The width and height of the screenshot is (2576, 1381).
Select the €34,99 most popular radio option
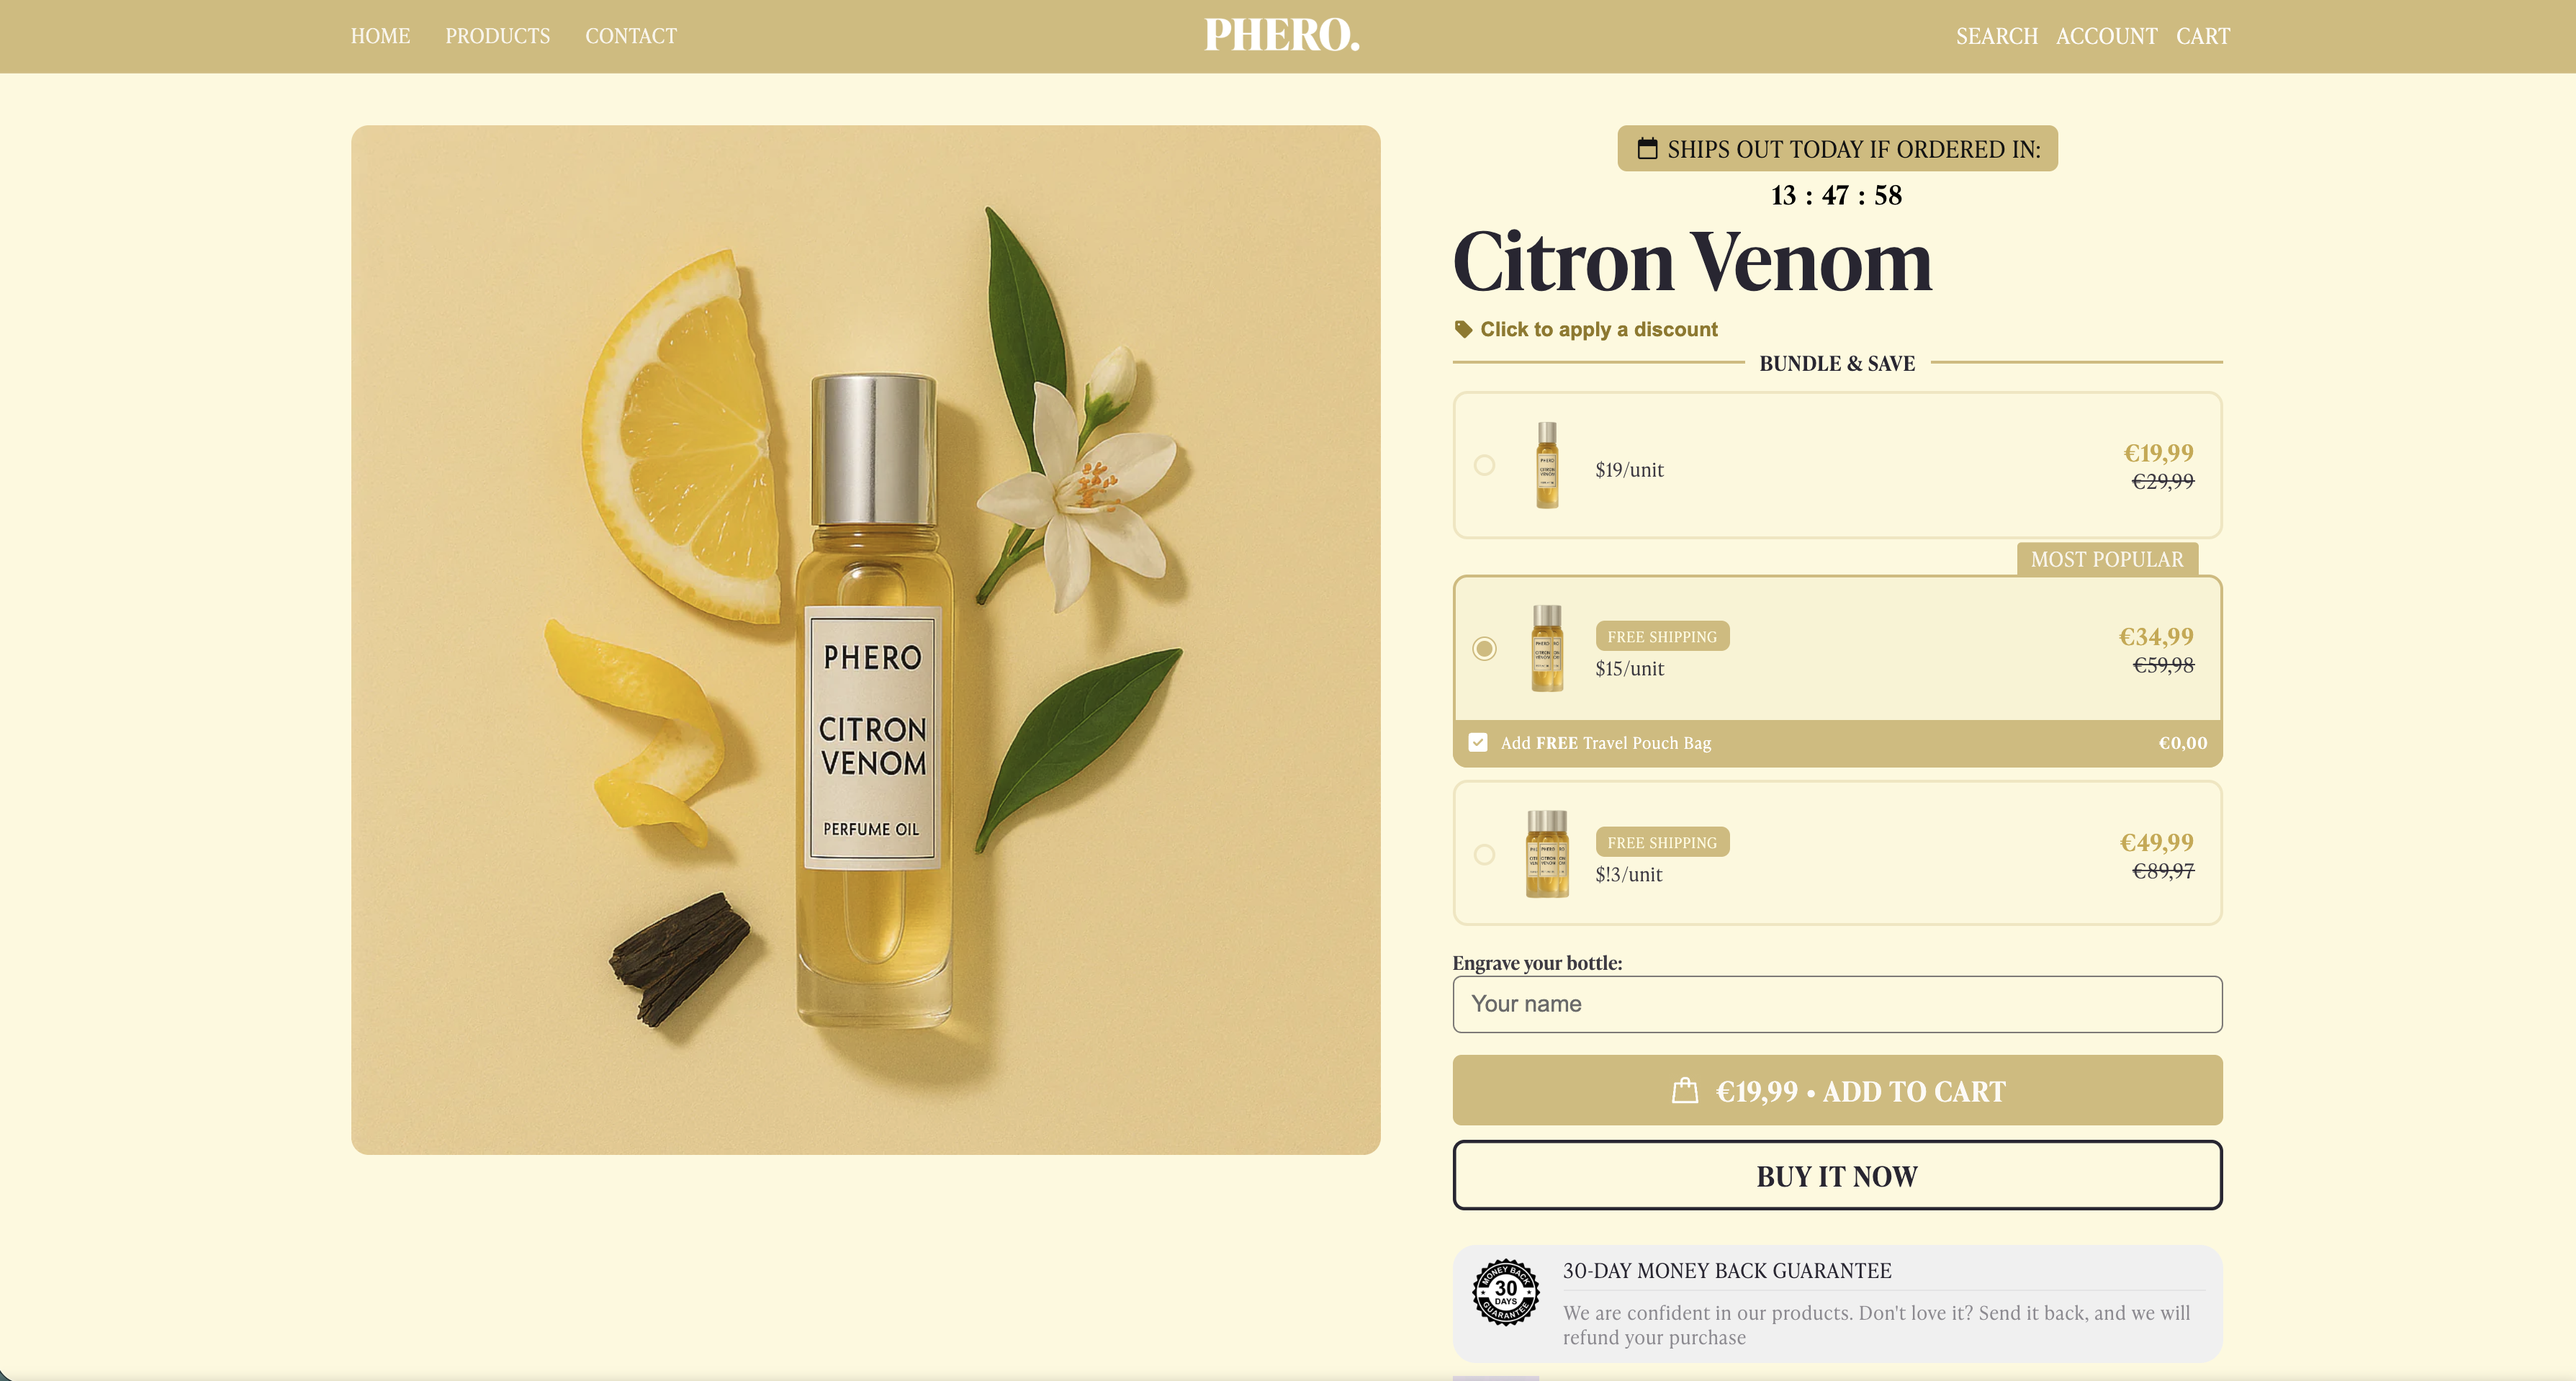pyautogui.click(x=1484, y=649)
